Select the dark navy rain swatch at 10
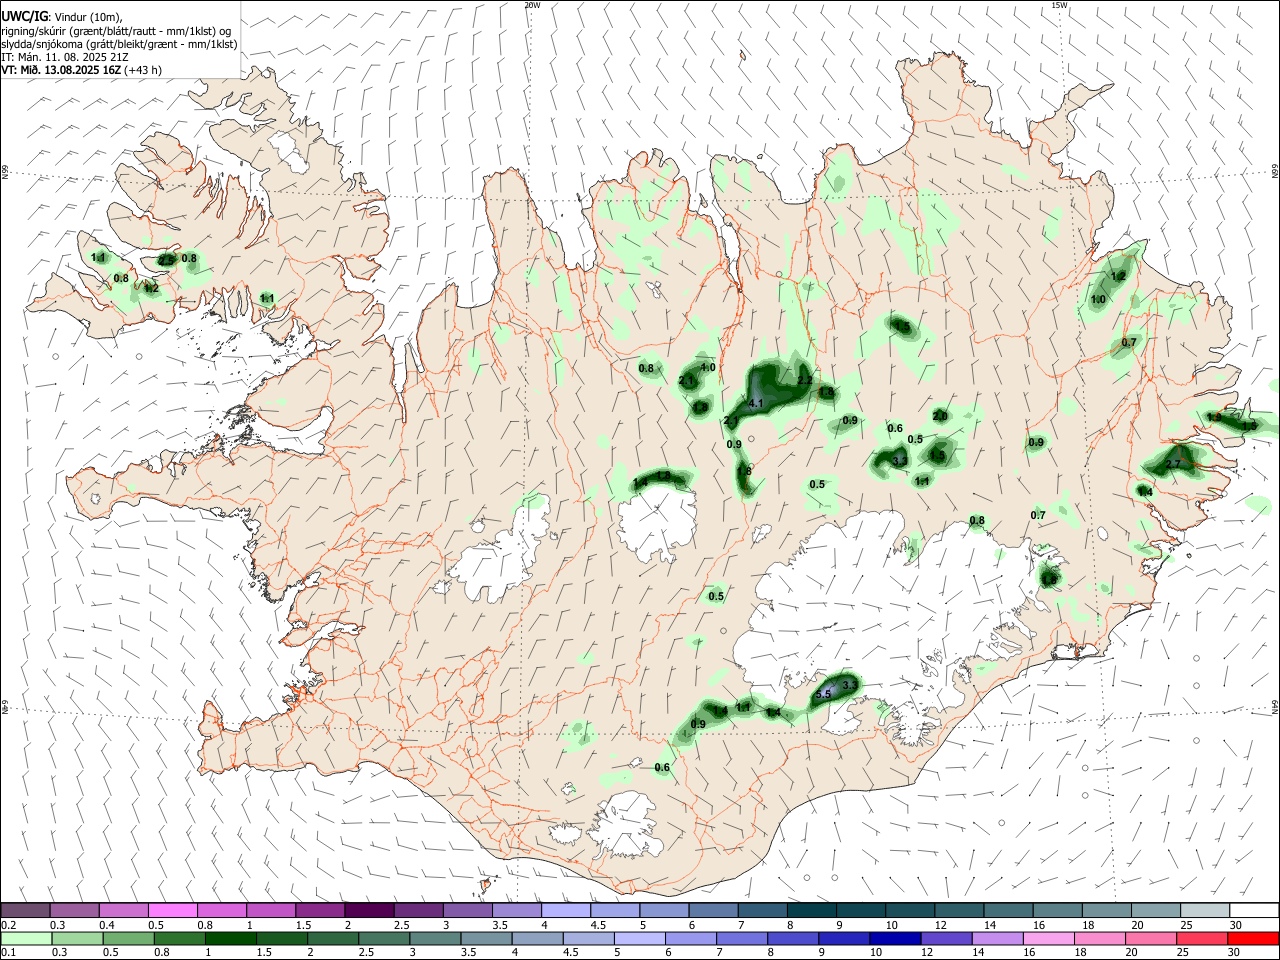1280x960 pixels. point(893,938)
